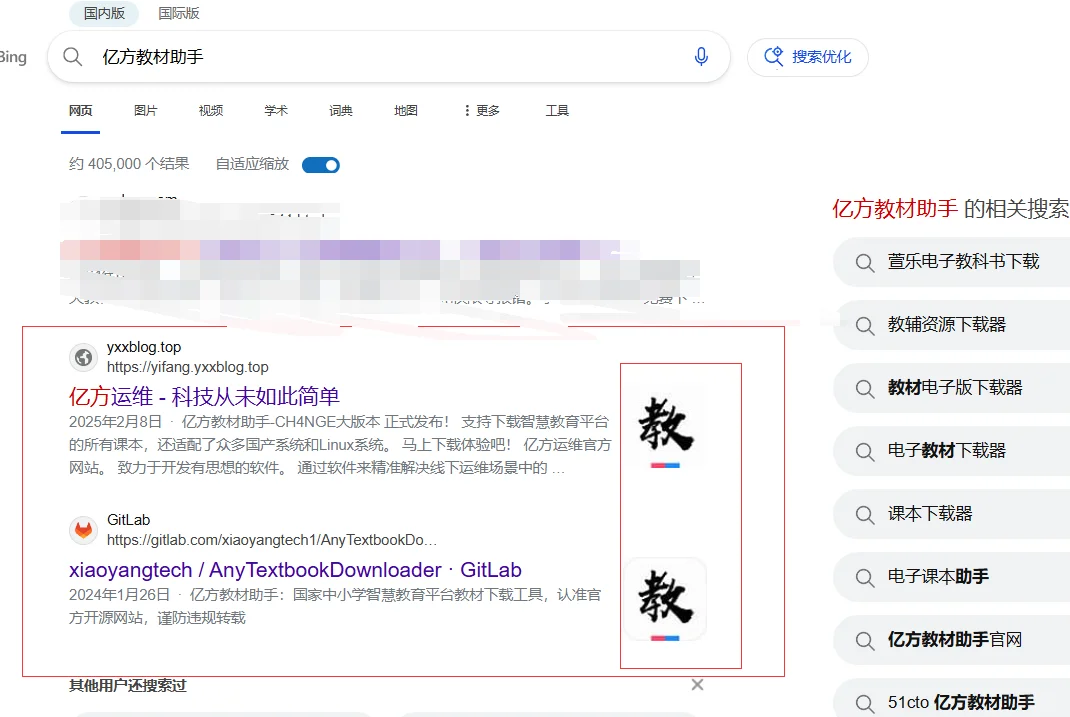Search related term 课本下载器

coord(953,514)
